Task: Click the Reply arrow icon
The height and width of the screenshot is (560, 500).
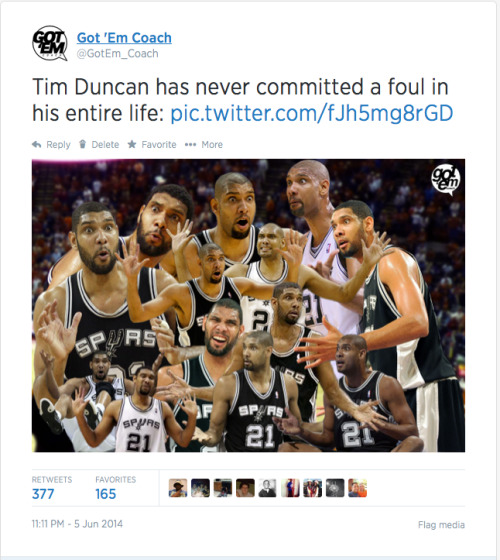Action: [x=36, y=144]
